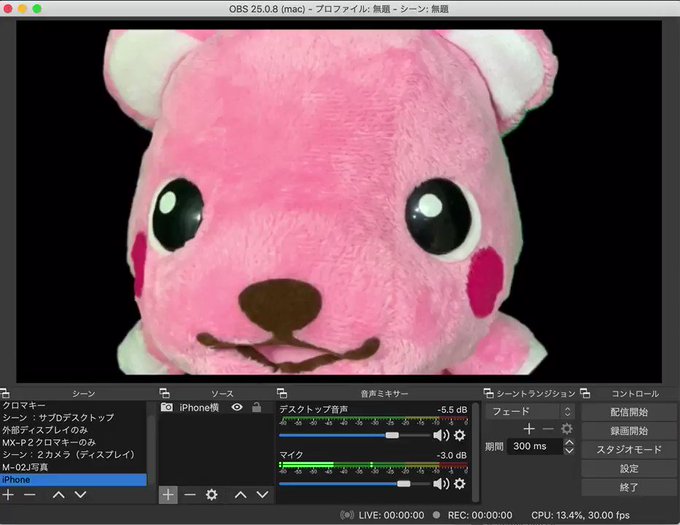
Task: Increase transition duration with up stepper
Action: point(569,443)
